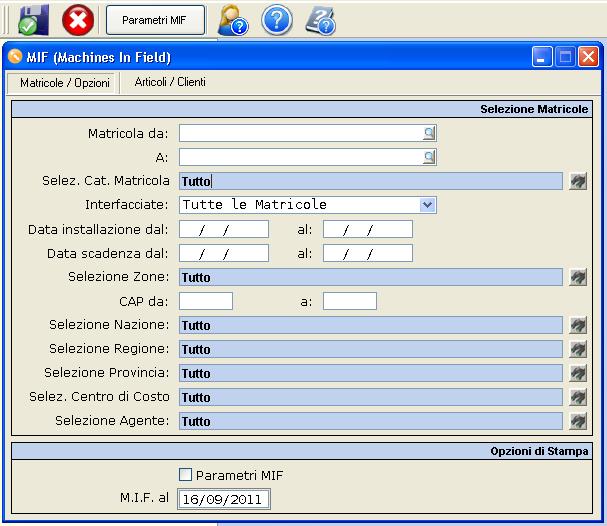Click the M.I.F. al date field
607x526 pixels.
224,499
